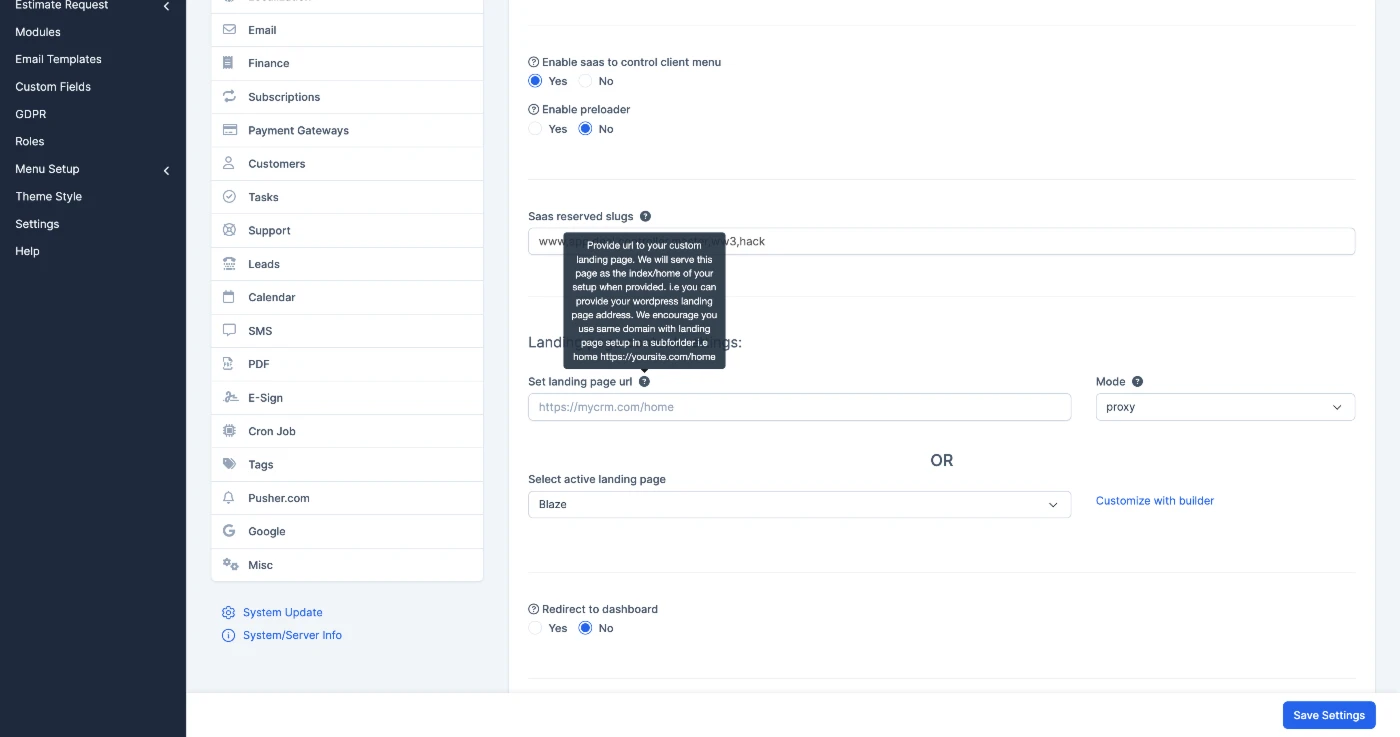
Task: Open the E-Sign settings tab
Action: tap(347, 398)
